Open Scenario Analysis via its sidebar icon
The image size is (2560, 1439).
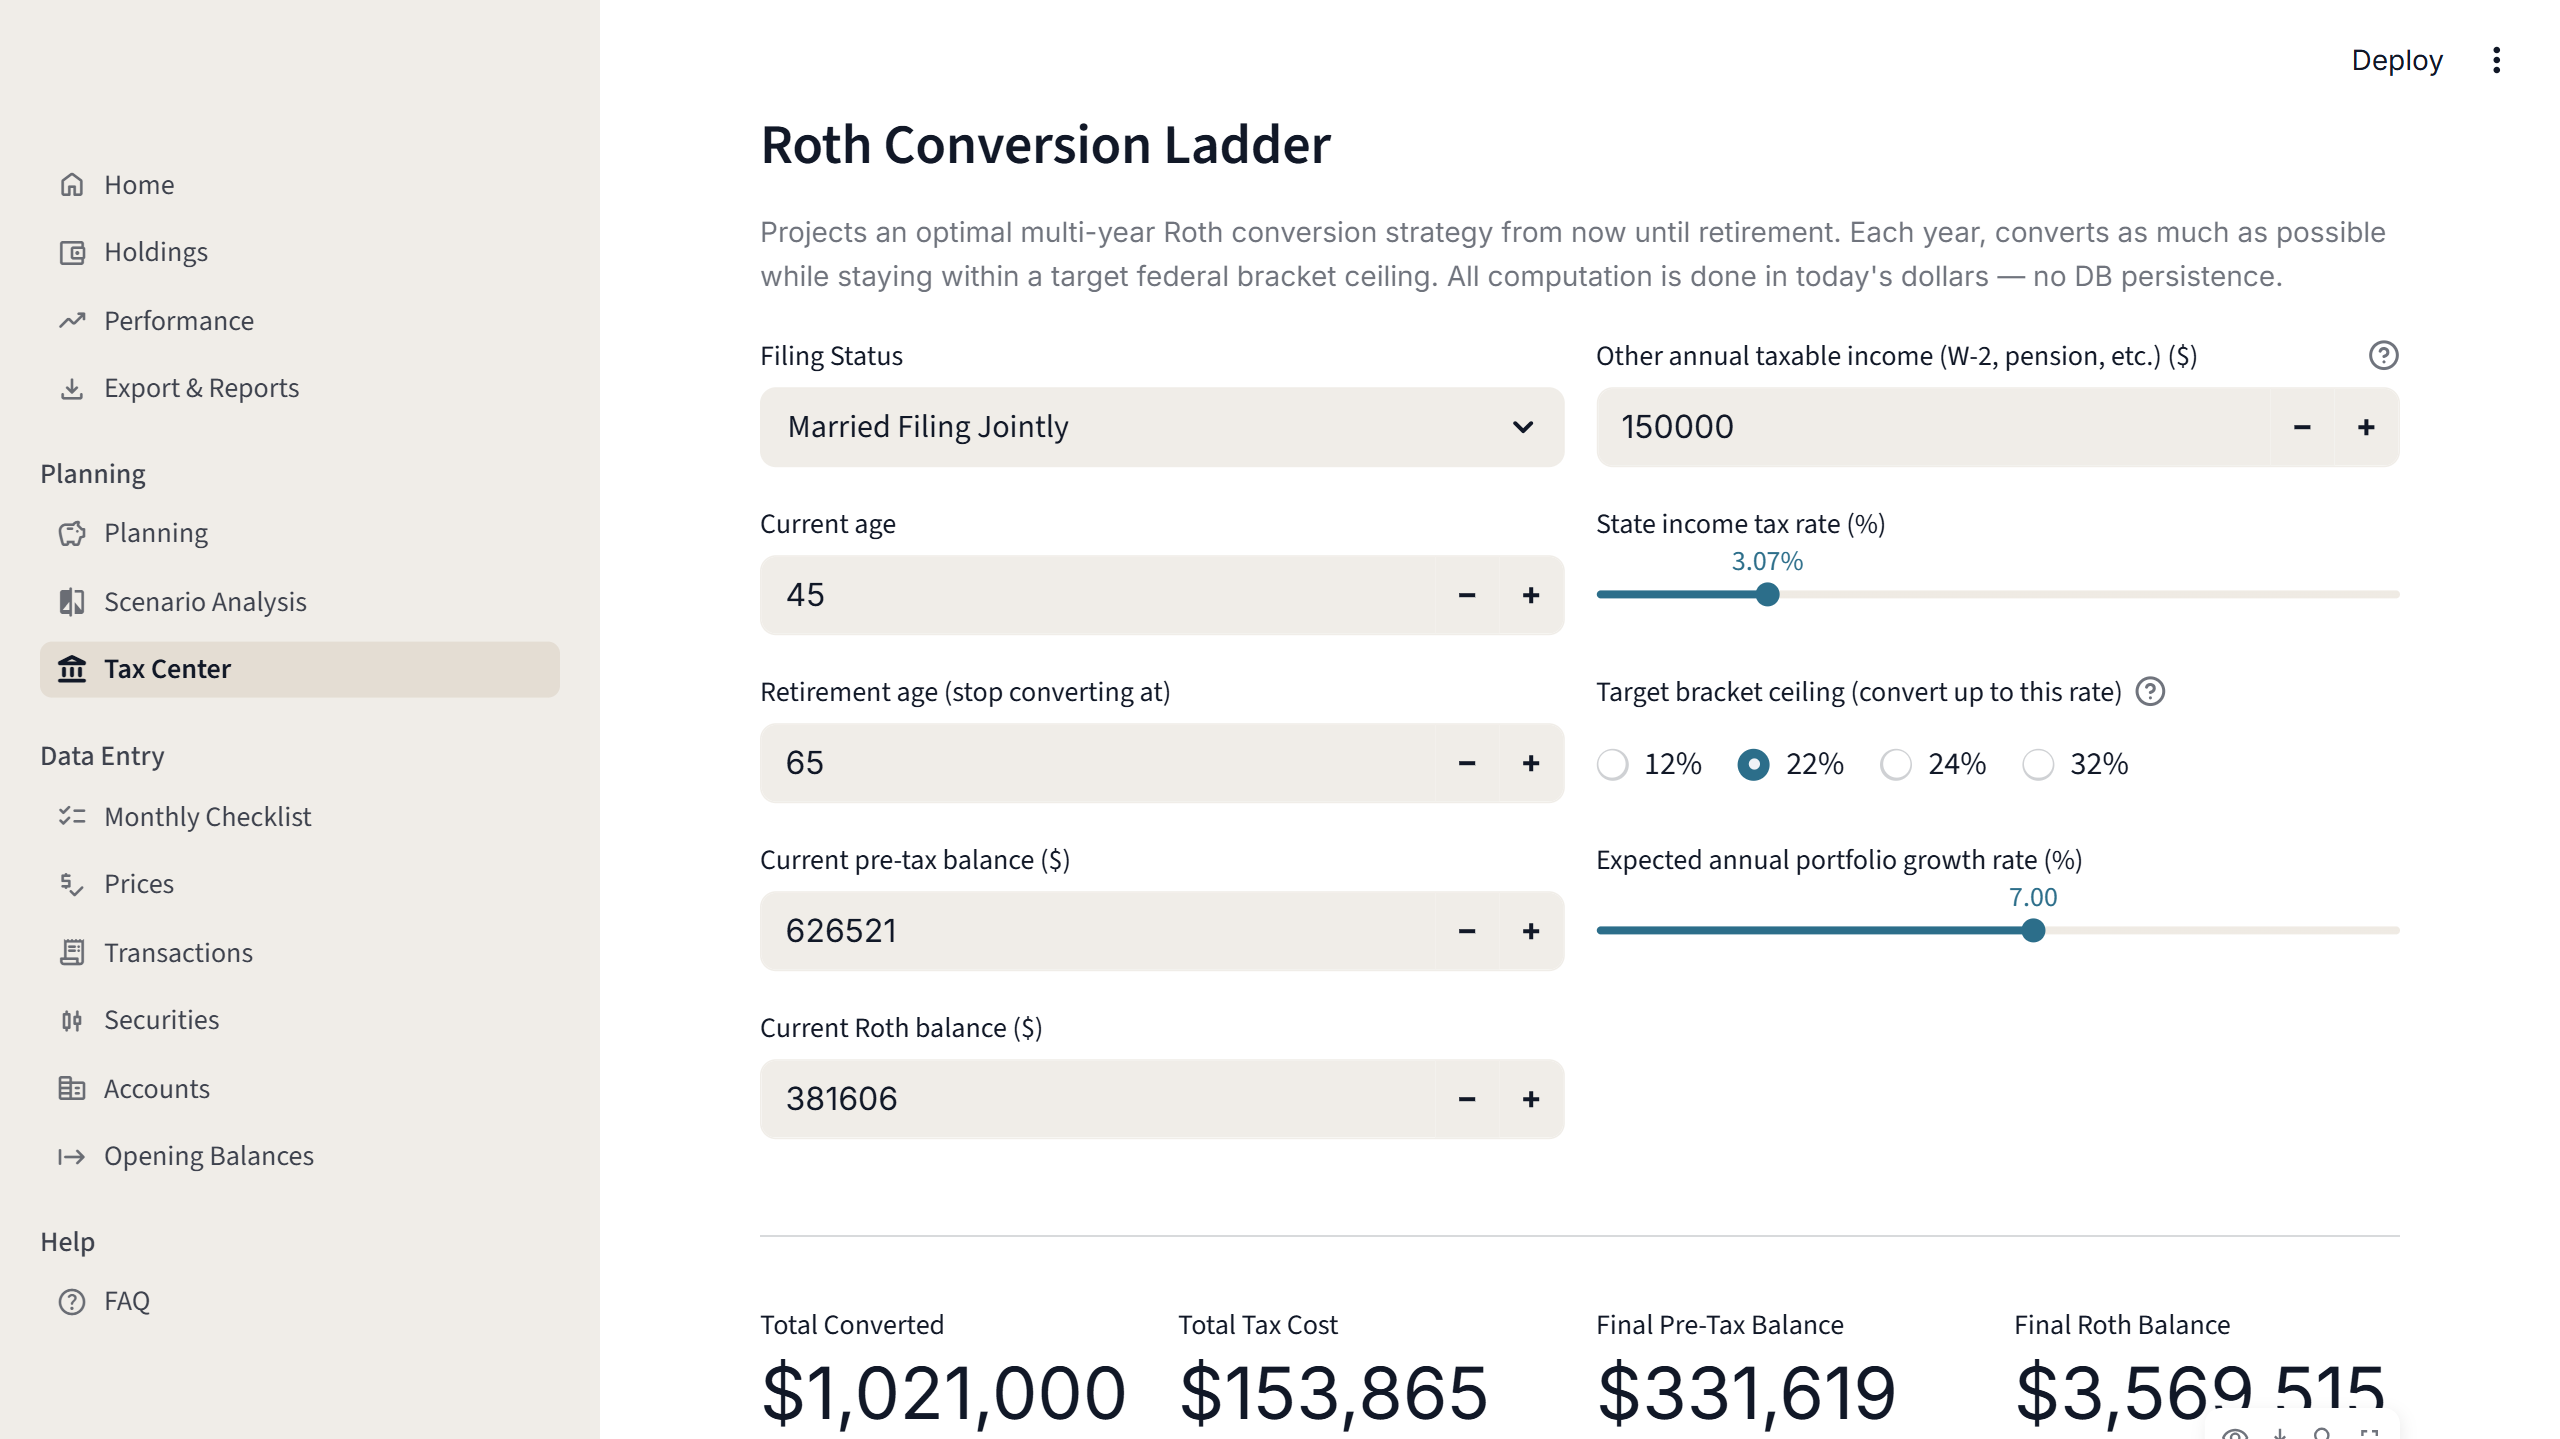tap(71, 601)
